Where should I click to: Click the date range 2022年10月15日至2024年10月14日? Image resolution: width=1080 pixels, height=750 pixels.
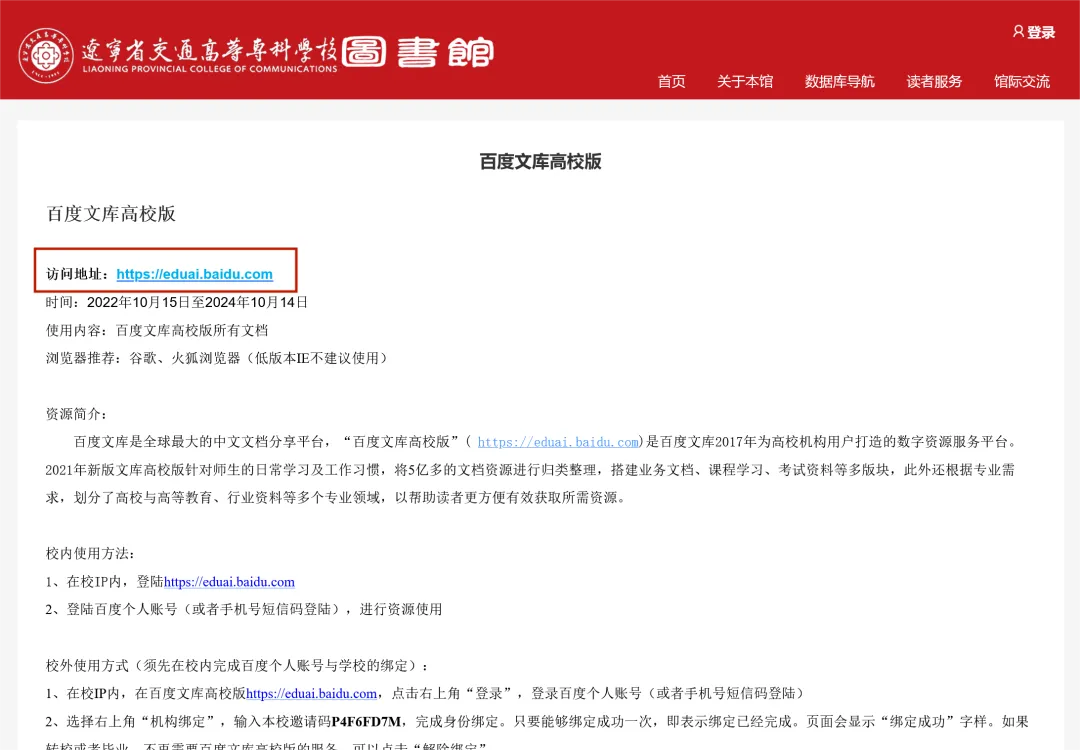pos(197,302)
